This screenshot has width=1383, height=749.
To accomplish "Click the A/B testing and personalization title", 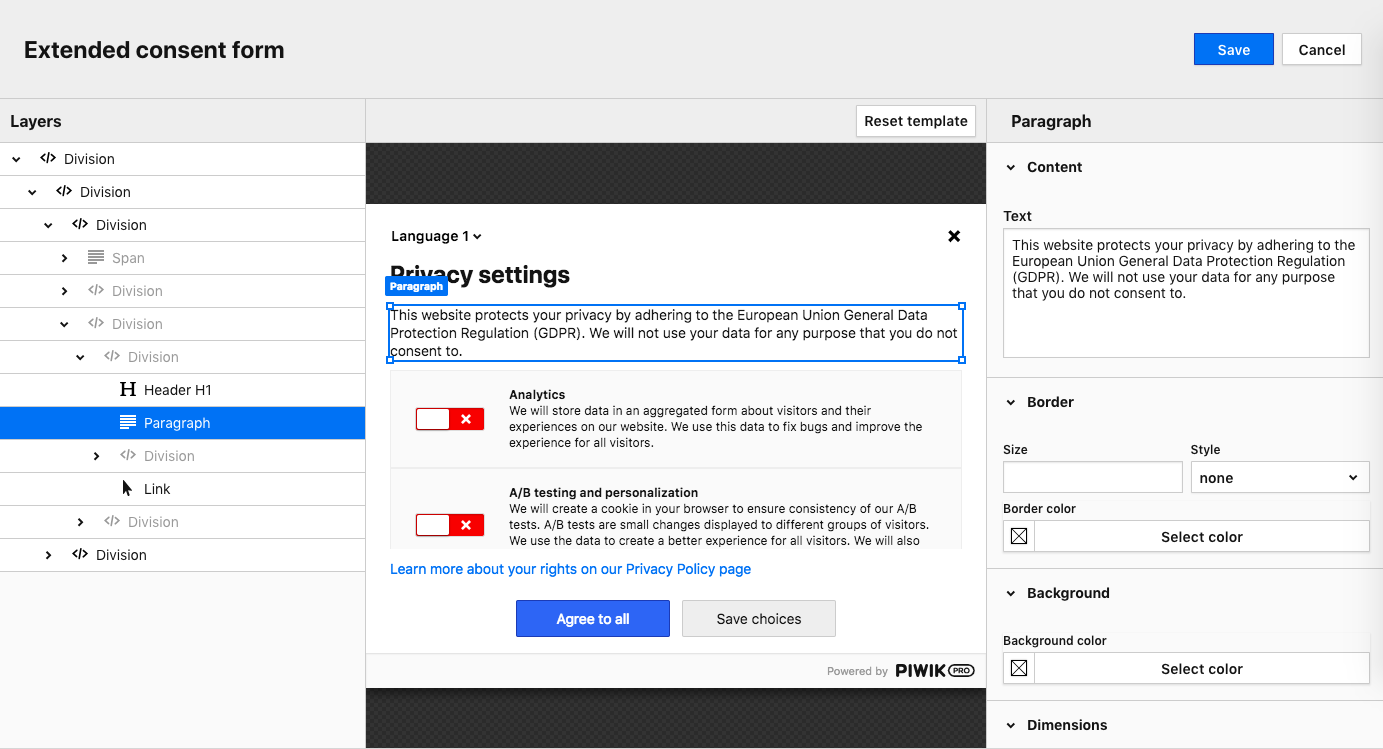I will point(603,493).
